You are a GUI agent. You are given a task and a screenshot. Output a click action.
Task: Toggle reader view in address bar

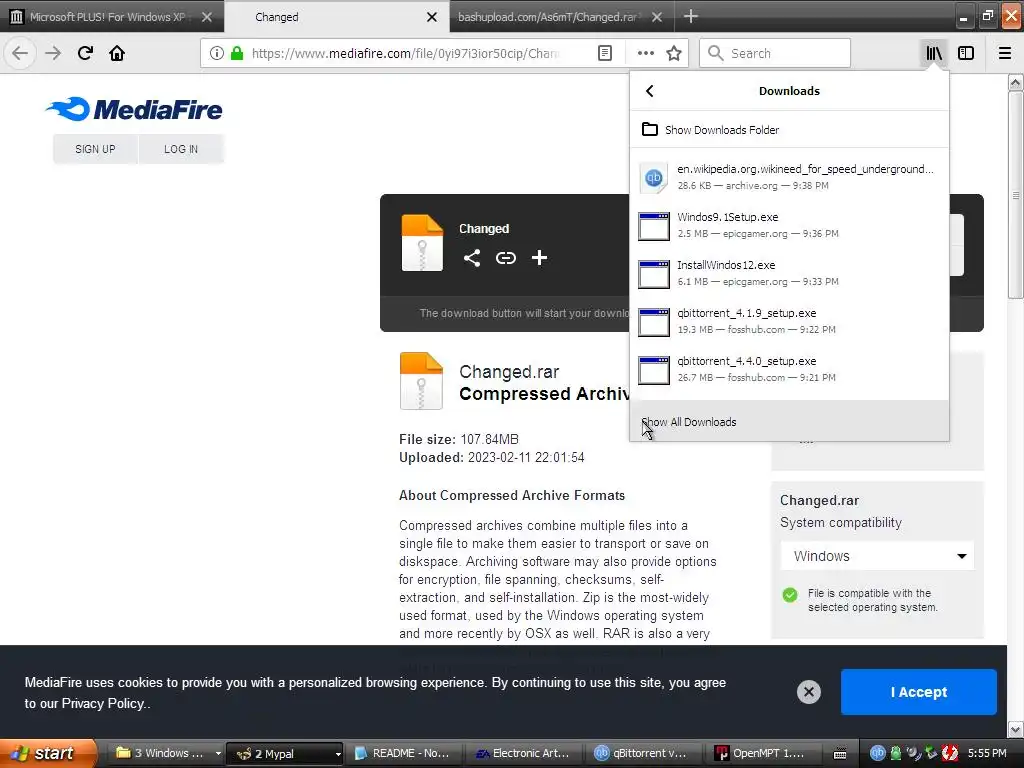click(x=605, y=53)
